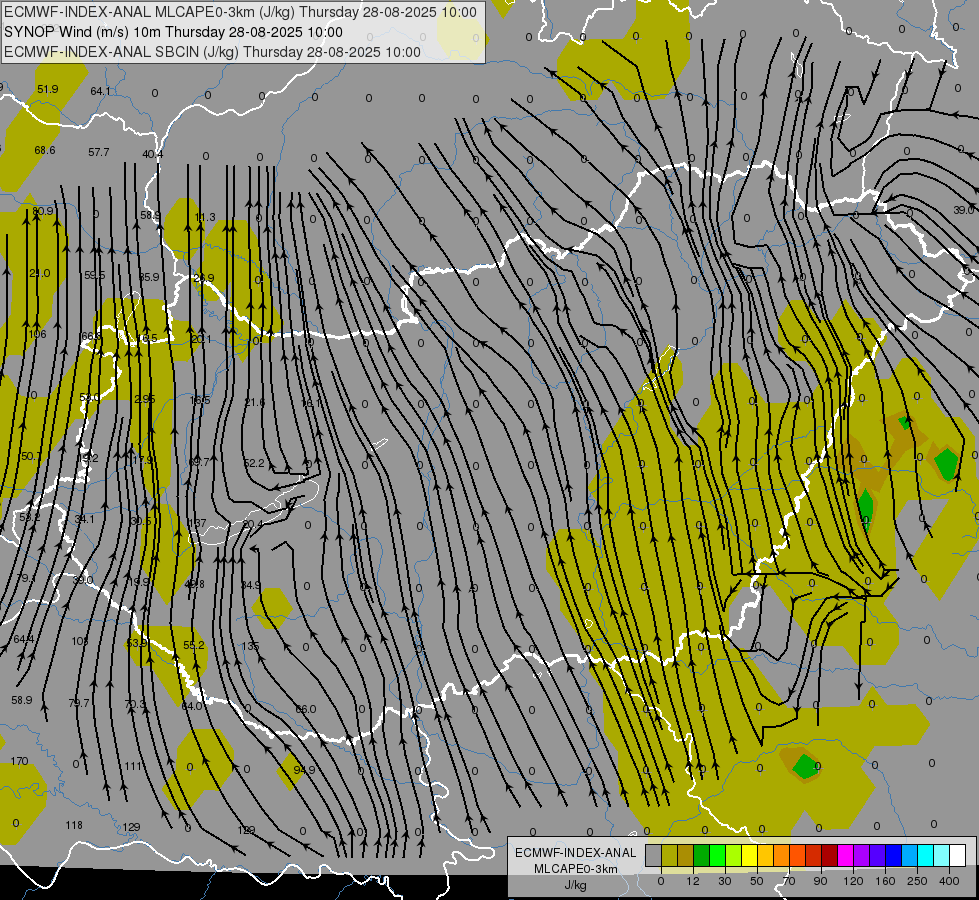
Task: Select the gray legend color swatch
Action: pyautogui.click(x=654, y=856)
